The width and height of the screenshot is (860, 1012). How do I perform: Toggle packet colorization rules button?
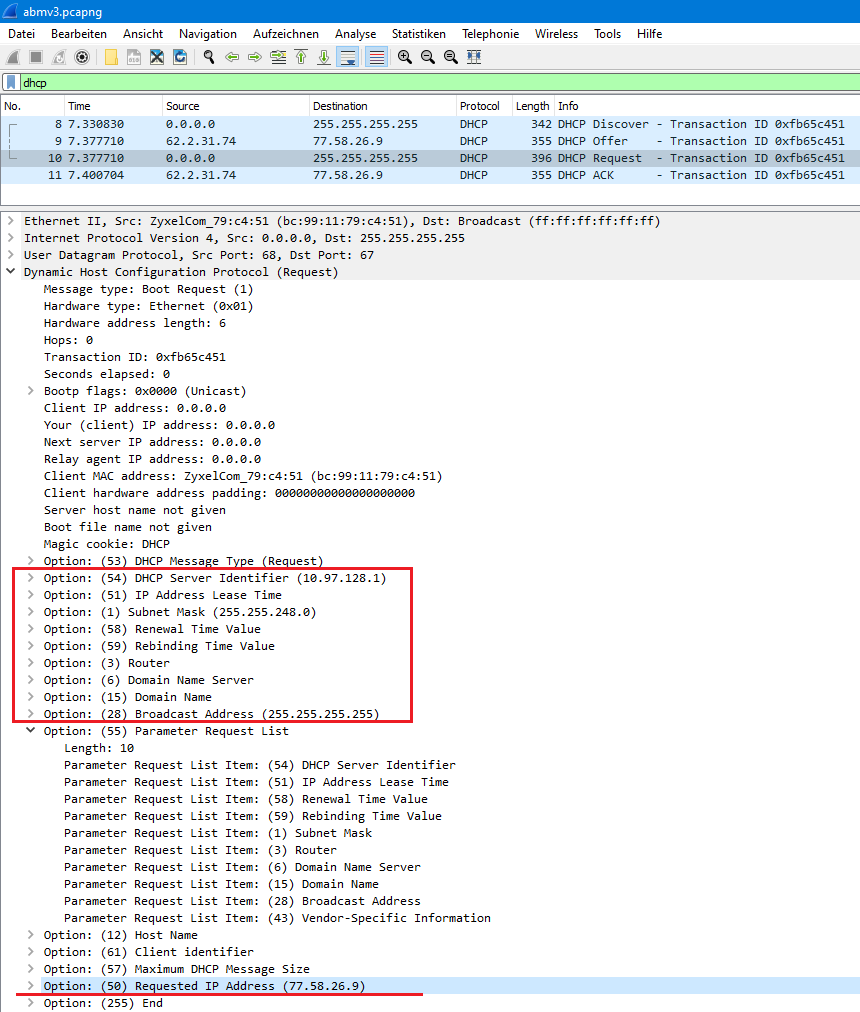(376, 57)
